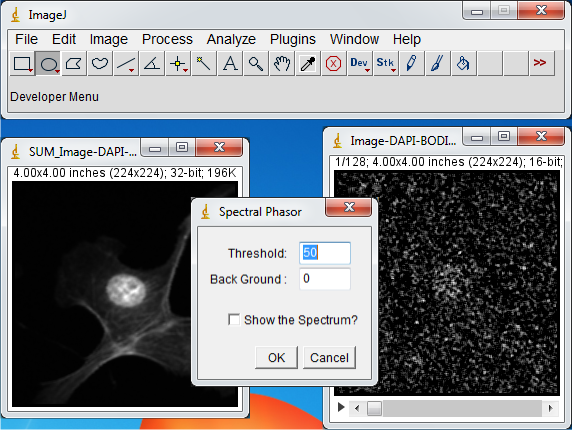This screenshot has height=430, width=572.
Task: Select the Oval selection tool
Action: point(49,64)
